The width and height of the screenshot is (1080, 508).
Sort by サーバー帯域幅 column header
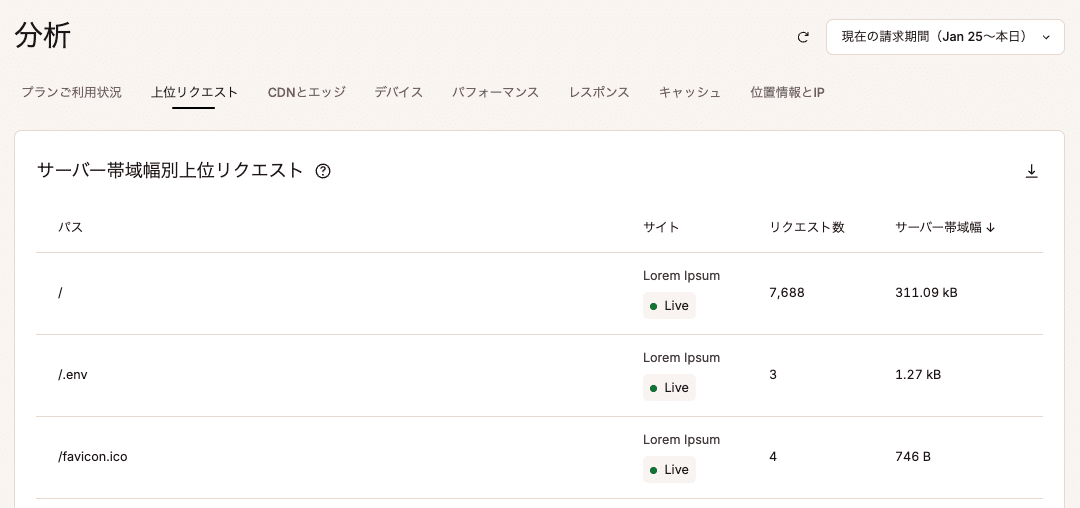click(x=945, y=227)
